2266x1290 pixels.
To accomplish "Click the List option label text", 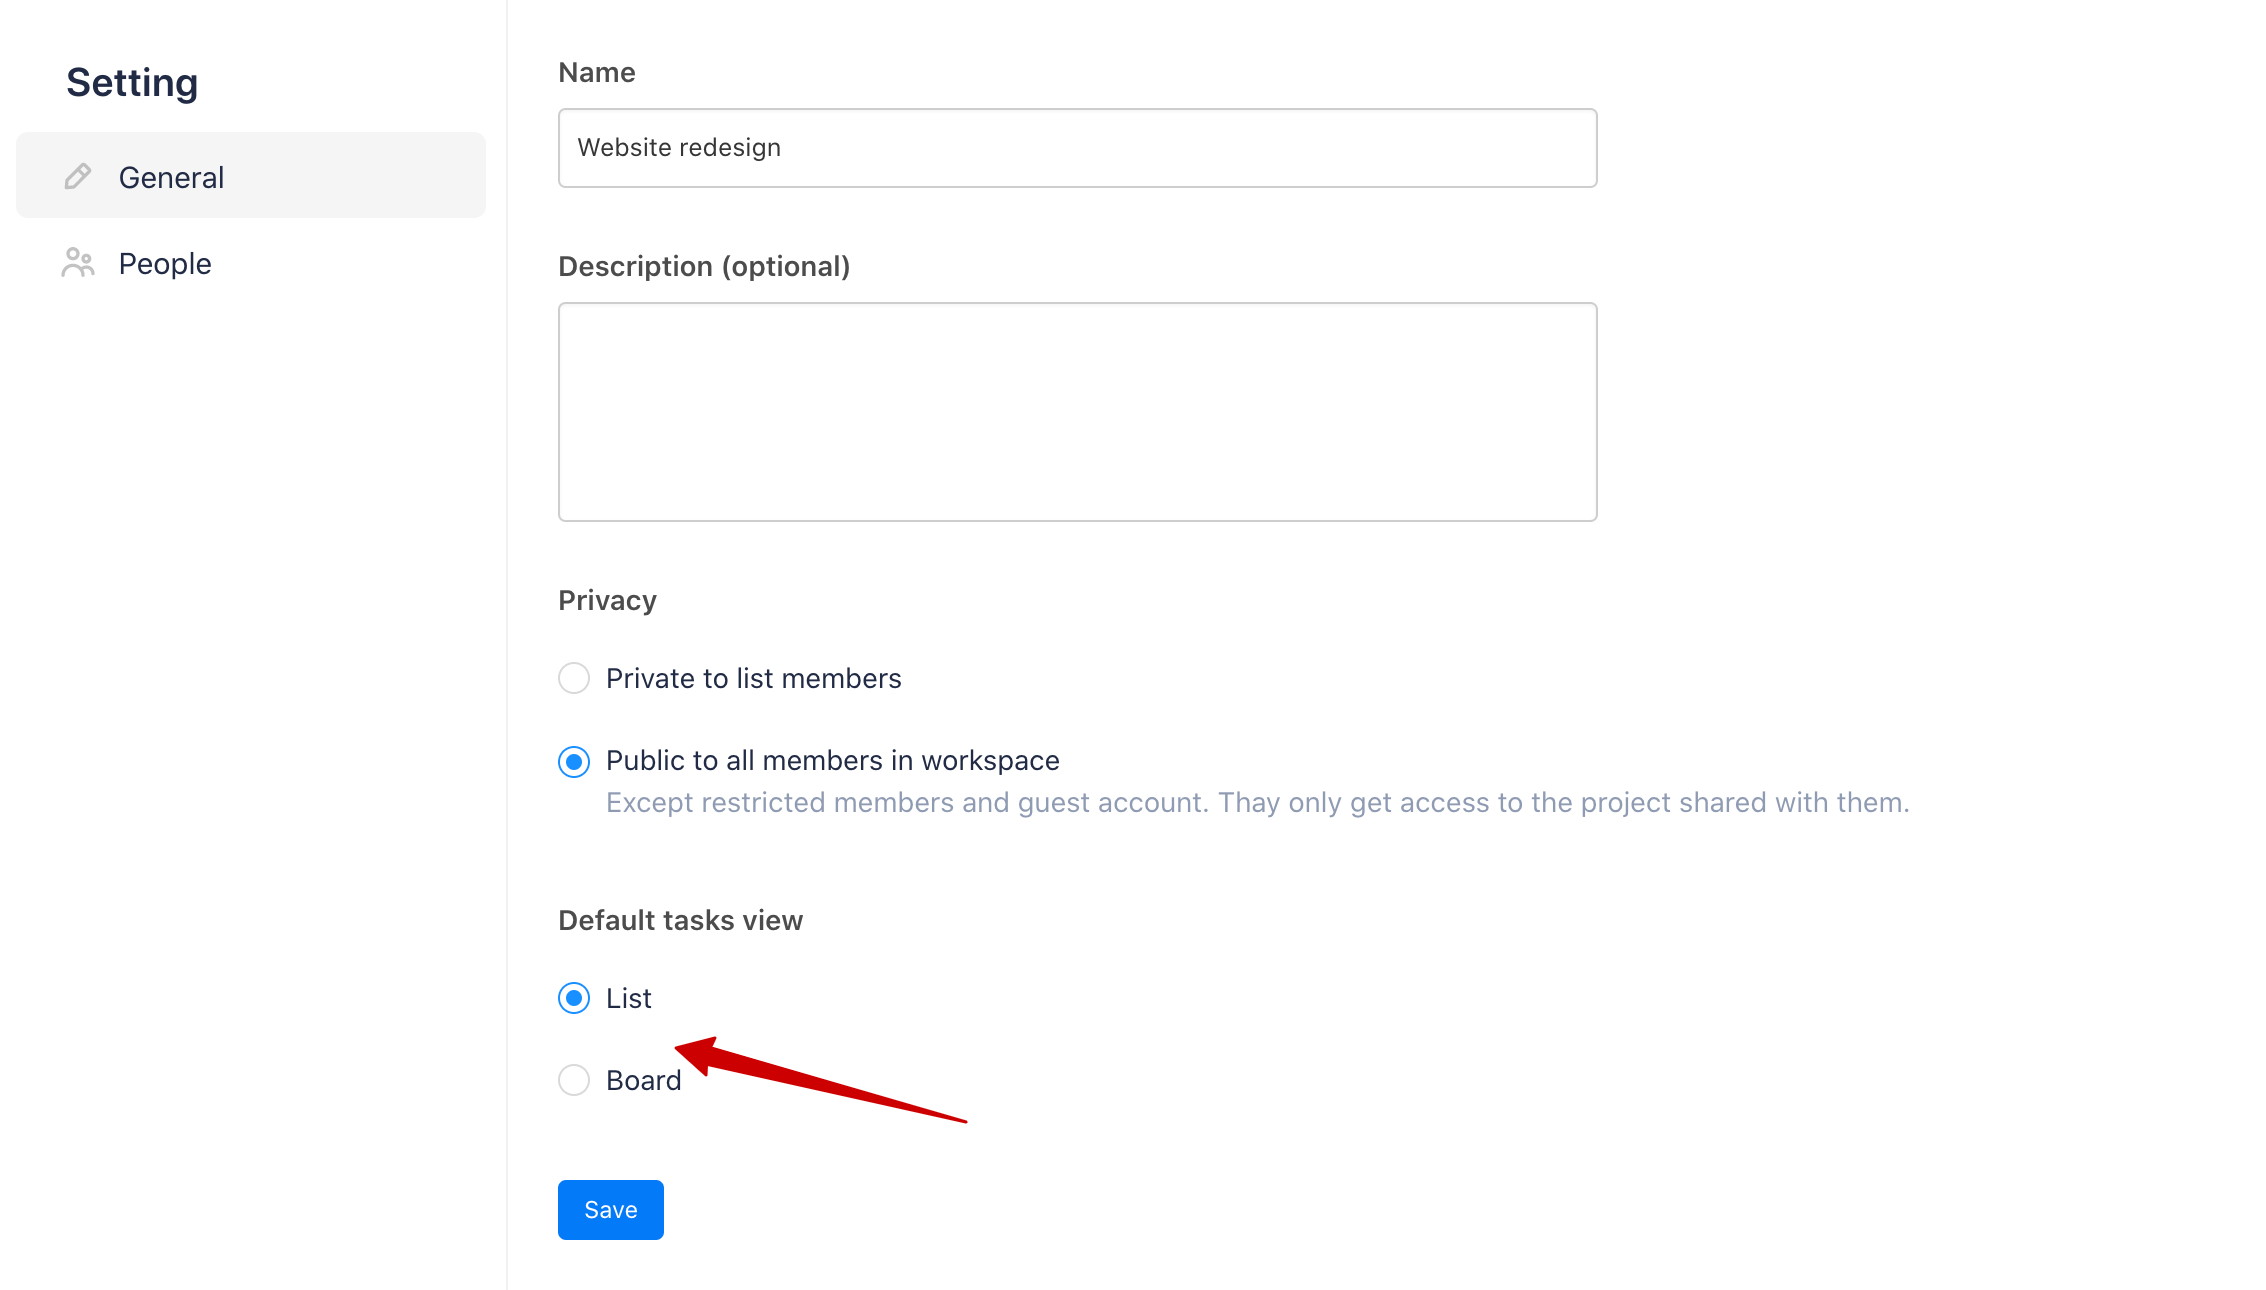I will (627, 998).
